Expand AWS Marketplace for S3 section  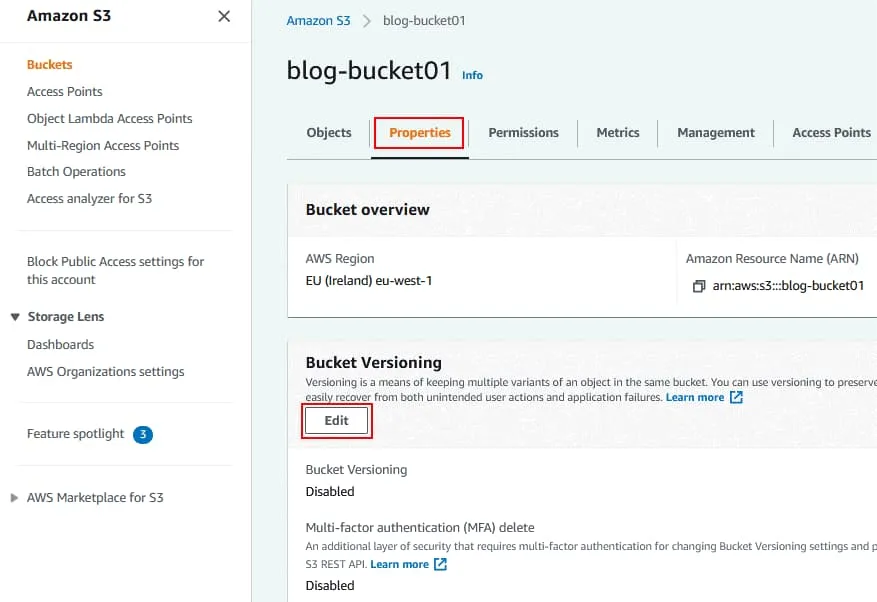click(14, 498)
